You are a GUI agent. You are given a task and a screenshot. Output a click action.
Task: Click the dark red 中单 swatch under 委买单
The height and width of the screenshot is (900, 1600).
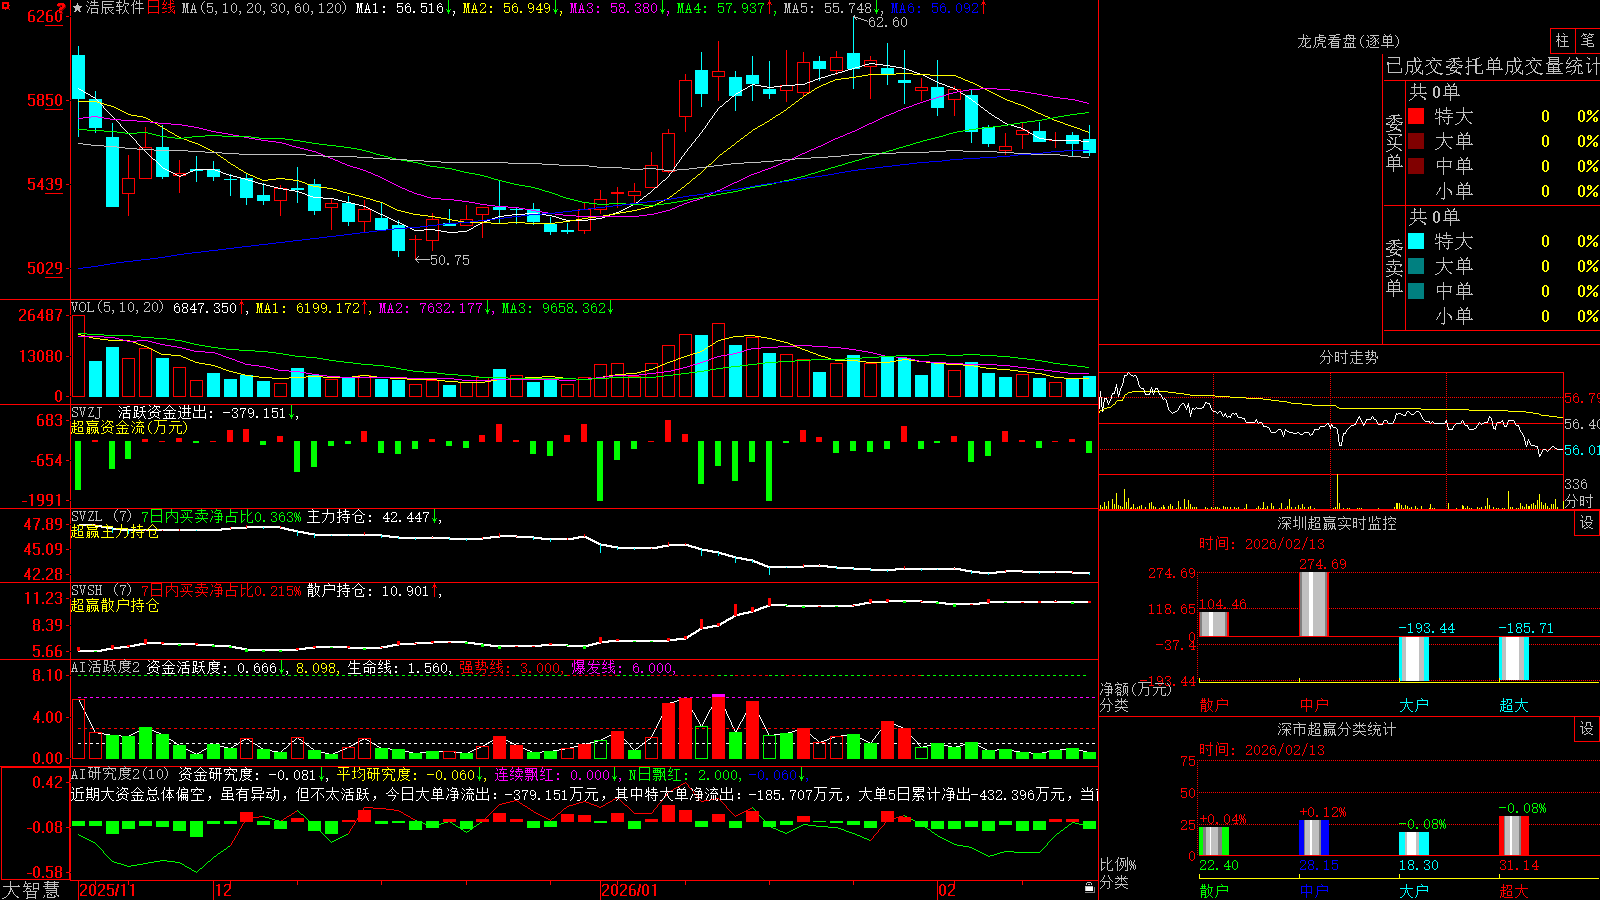pos(1416,166)
